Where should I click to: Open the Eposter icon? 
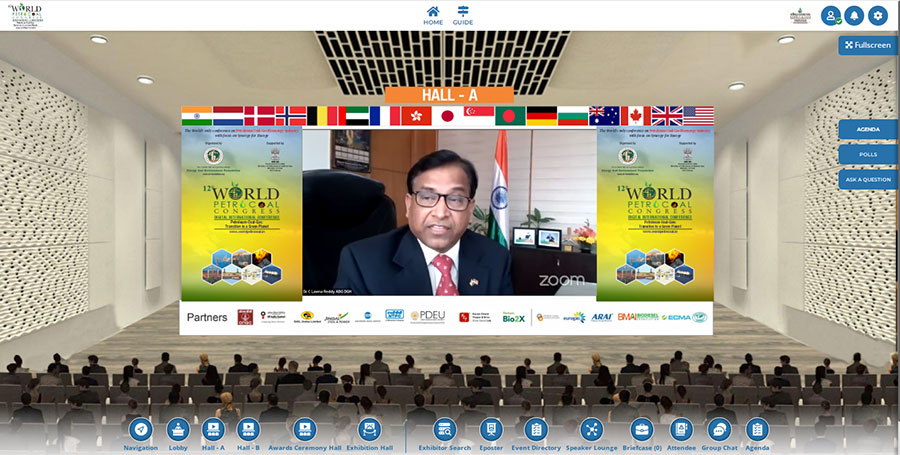click(x=491, y=429)
